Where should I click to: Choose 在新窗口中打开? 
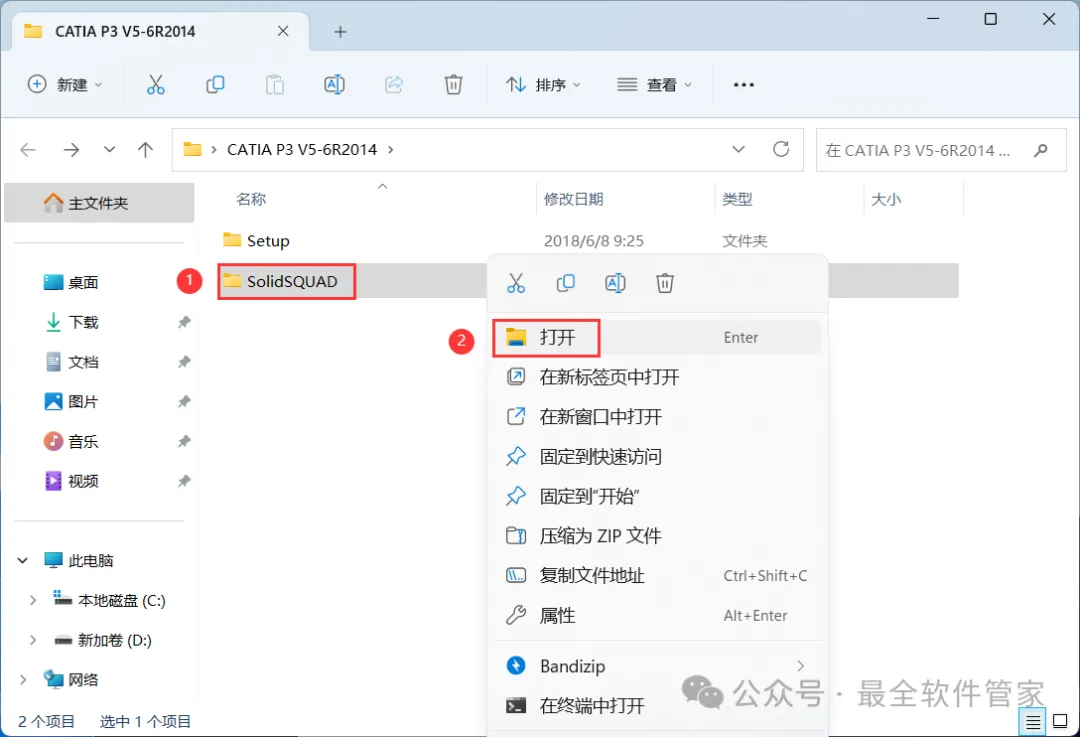point(657,417)
